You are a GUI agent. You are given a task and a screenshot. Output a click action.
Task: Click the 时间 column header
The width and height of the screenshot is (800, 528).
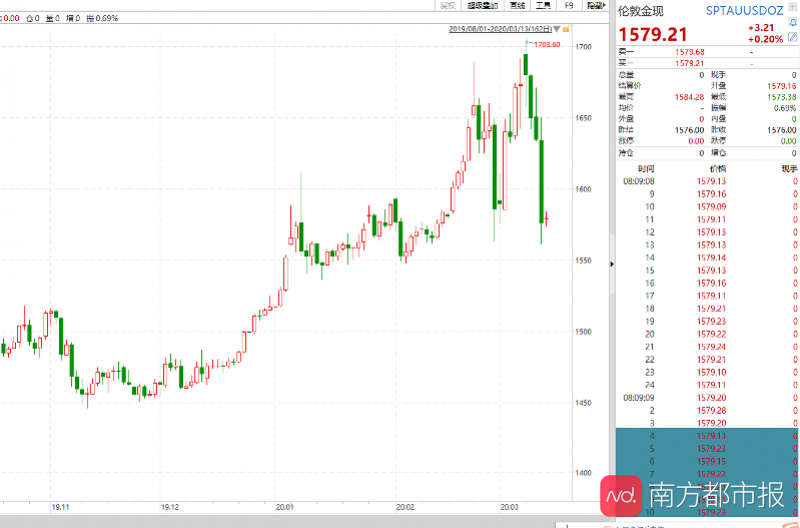click(646, 169)
